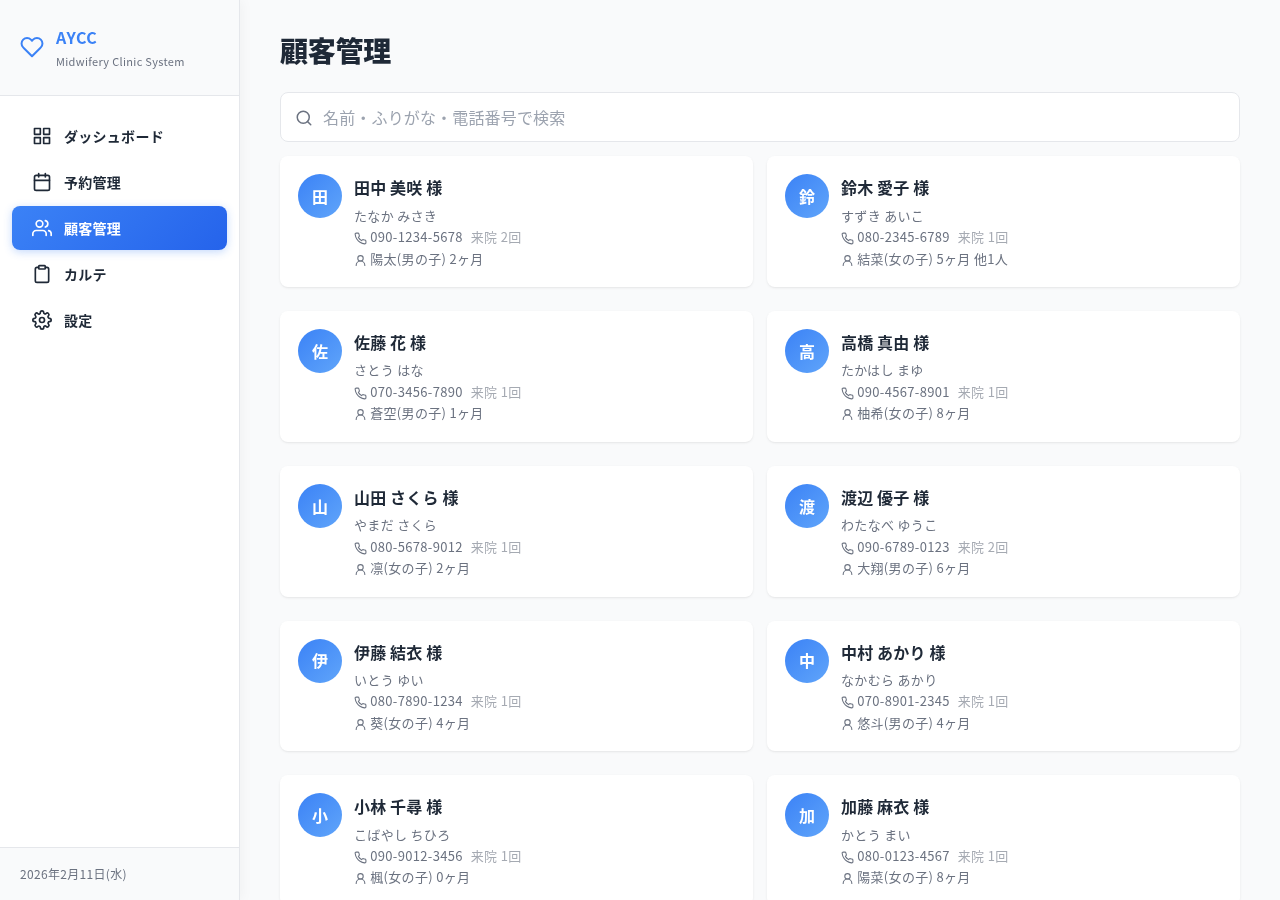Screen dimensions: 1280x900
Task: Select 予約管理 in the sidebar
Action: pyautogui.click(x=92, y=181)
